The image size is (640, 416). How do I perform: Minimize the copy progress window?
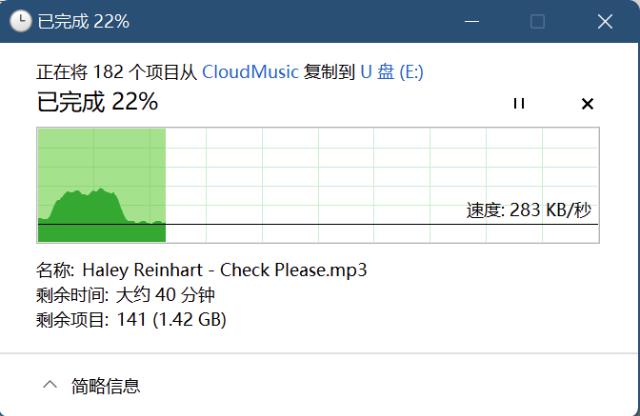point(472,21)
